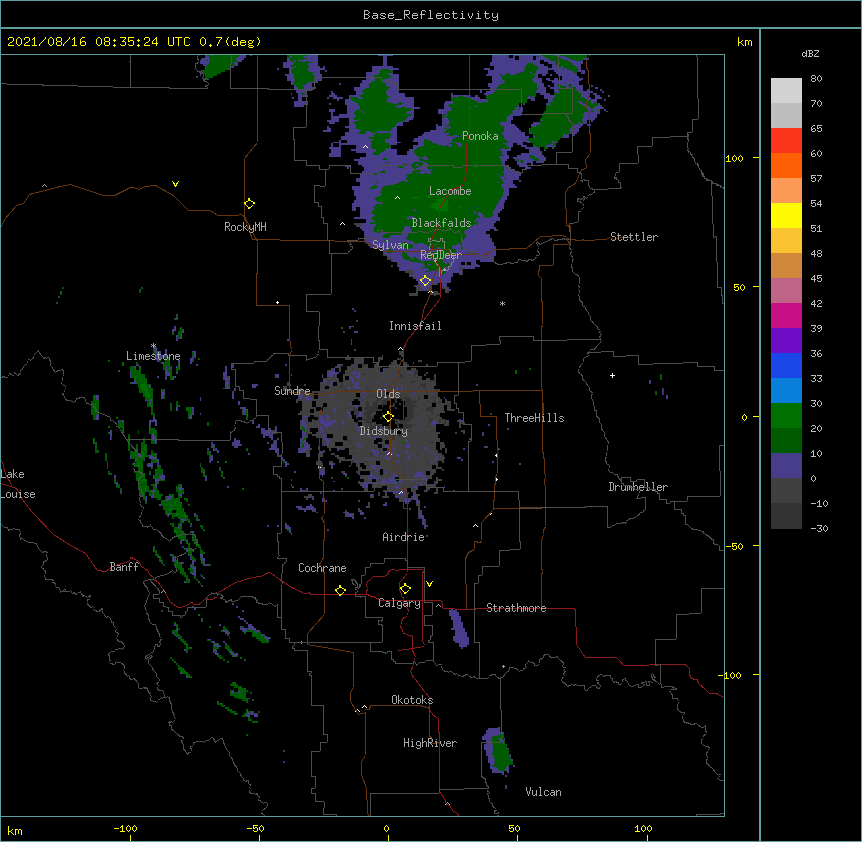Click the white plus marker northwest of Drumheller
The image size is (862, 842).
[612, 375]
